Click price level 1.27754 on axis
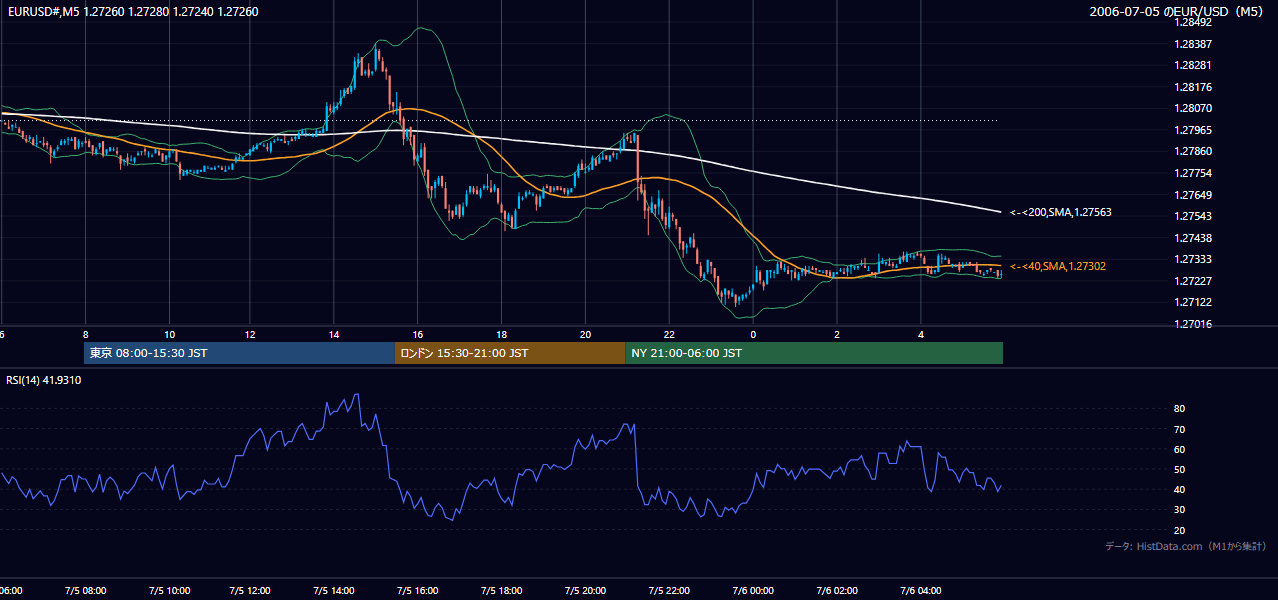 pyautogui.click(x=1194, y=173)
